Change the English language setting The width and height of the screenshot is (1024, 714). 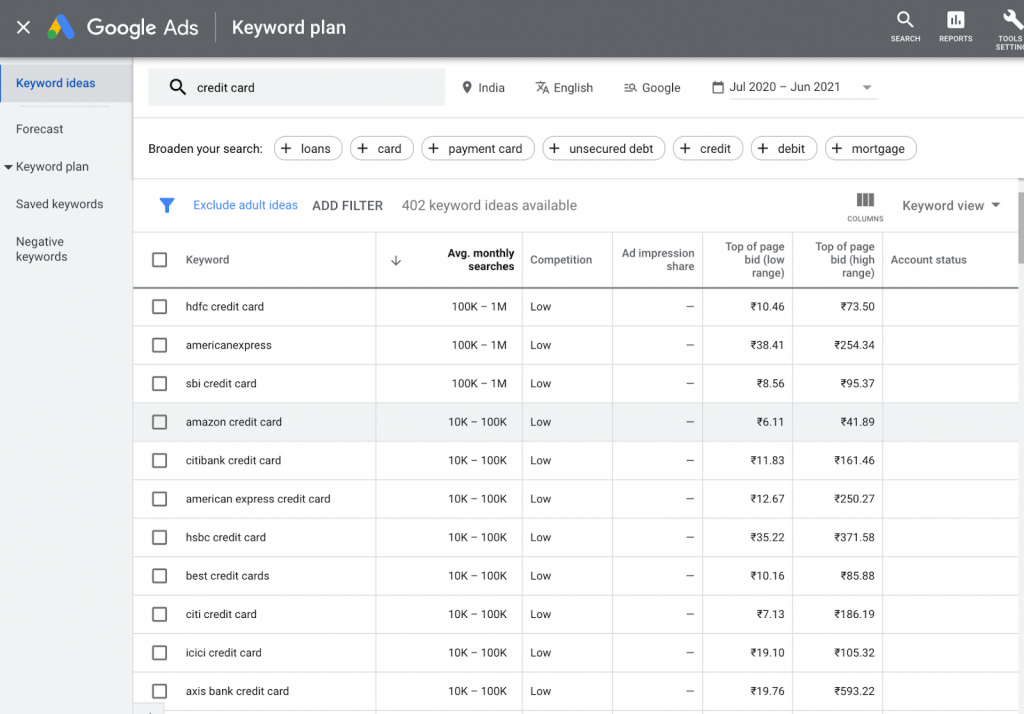click(x=564, y=88)
